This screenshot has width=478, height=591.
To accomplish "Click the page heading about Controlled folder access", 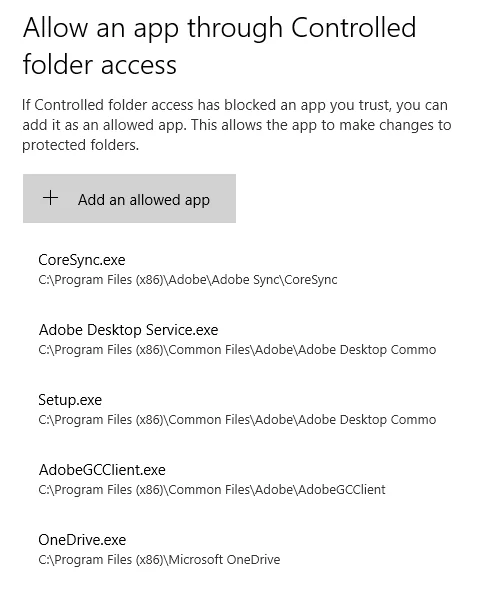I will [219, 46].
